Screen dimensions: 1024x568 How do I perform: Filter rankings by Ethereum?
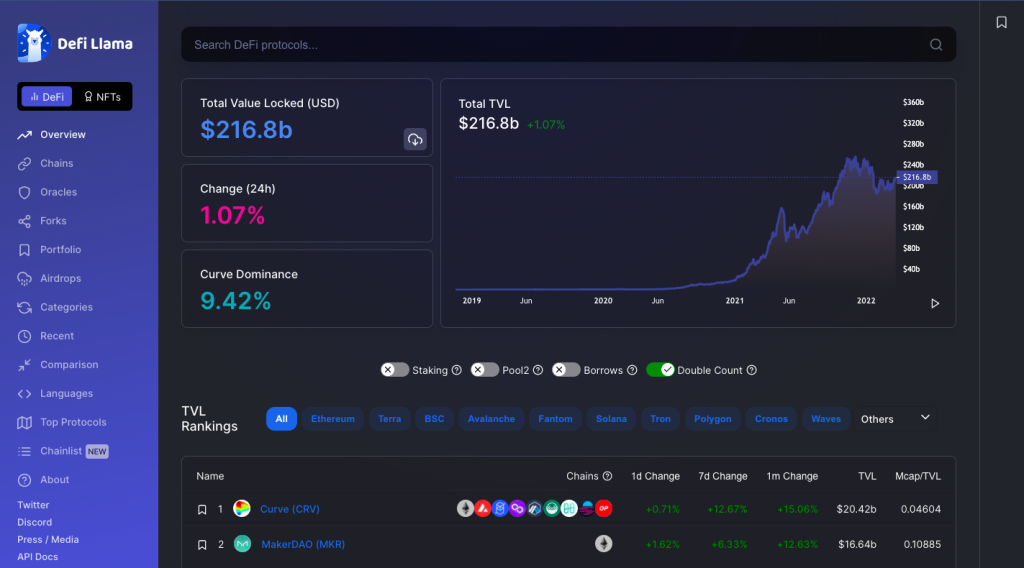(332, 418)
